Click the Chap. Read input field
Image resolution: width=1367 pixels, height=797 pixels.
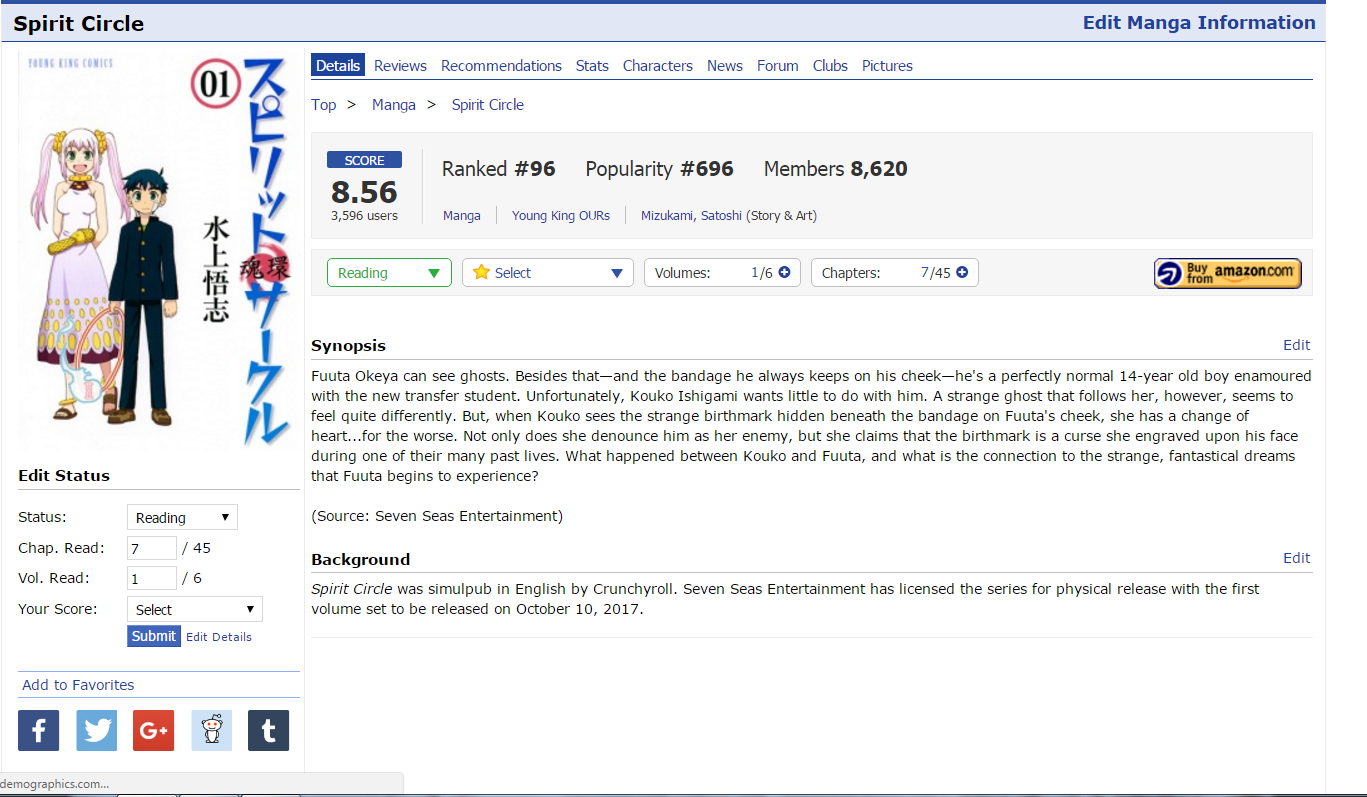pyautogui.click(x=151, y=548)
